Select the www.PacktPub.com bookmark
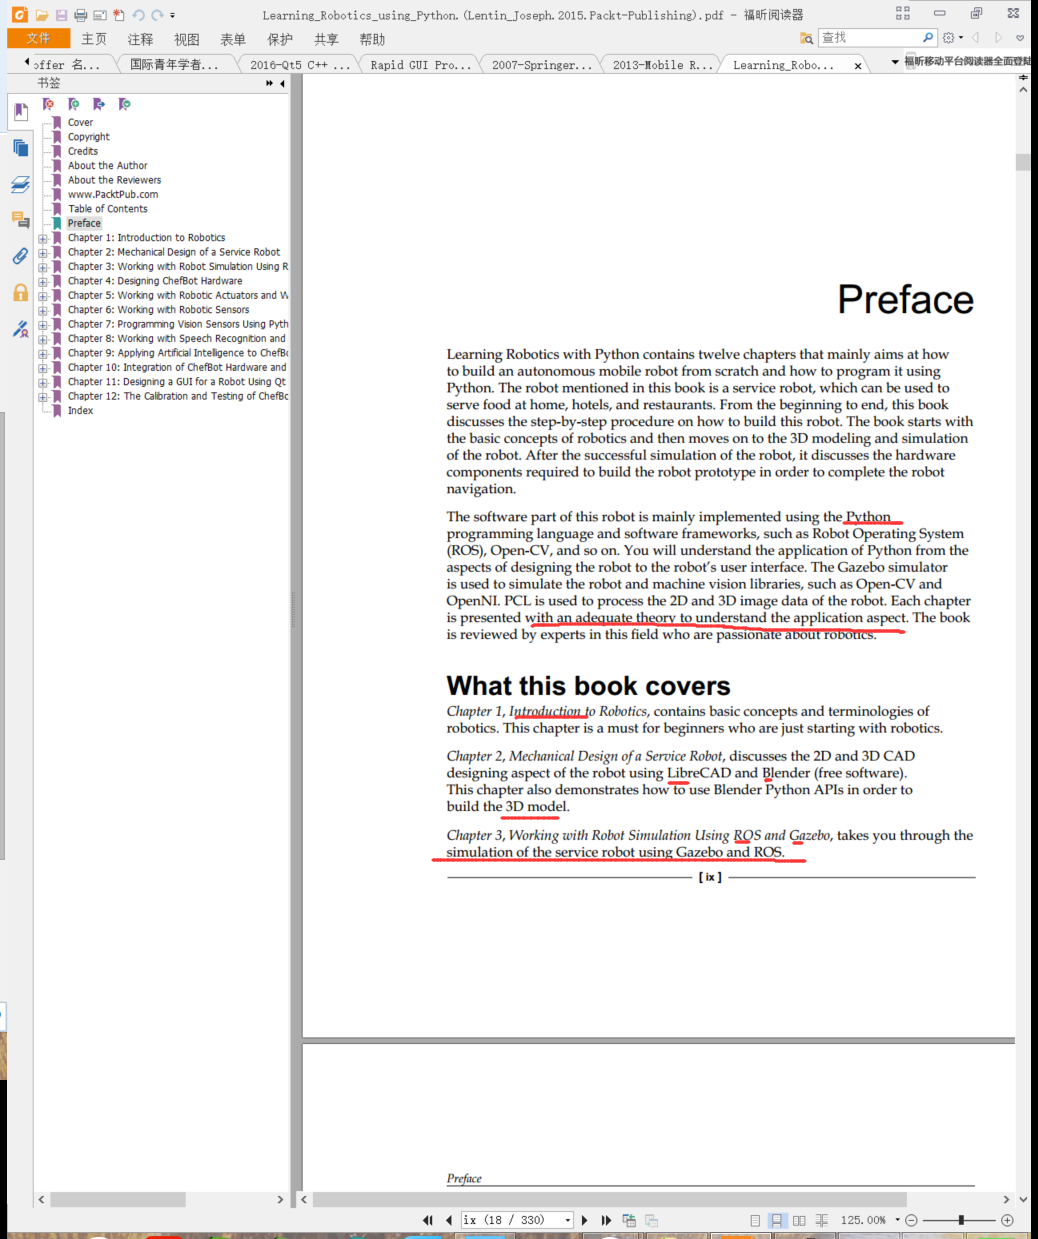The height and width of the screenshot is (1239, 1038). click(x=113, y=195)
